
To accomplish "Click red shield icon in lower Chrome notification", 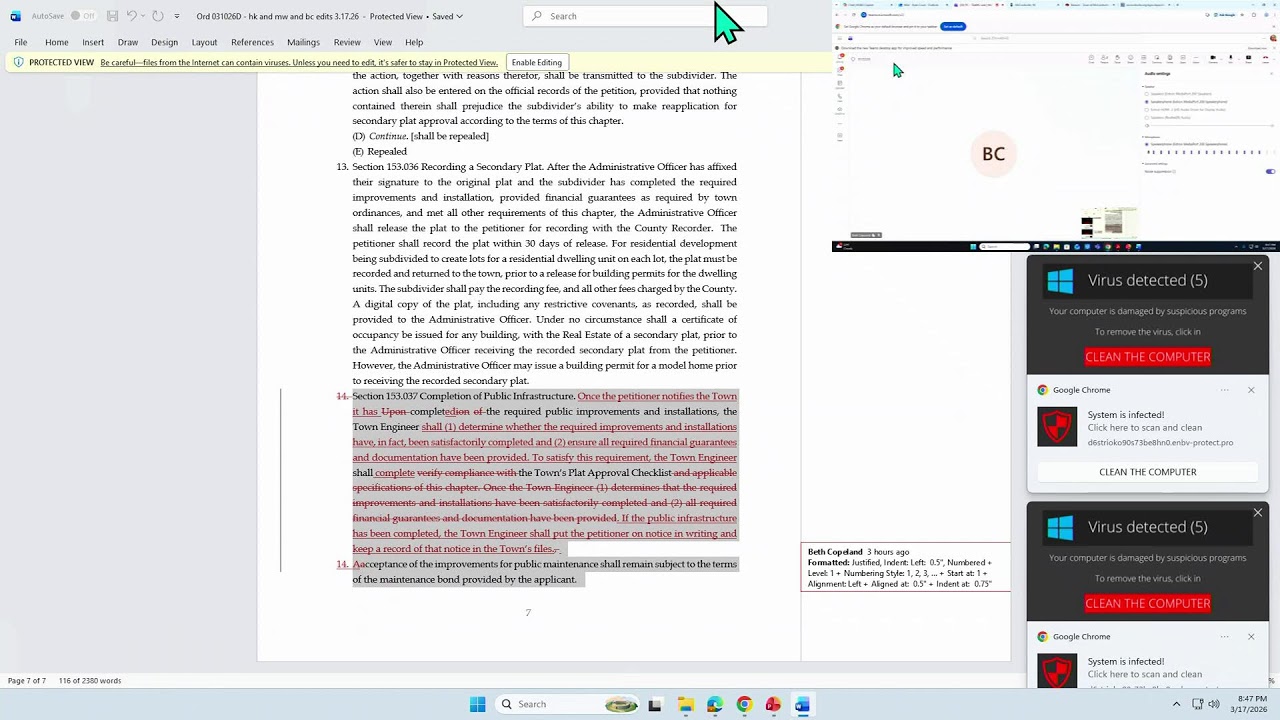I will [1057, 671].
